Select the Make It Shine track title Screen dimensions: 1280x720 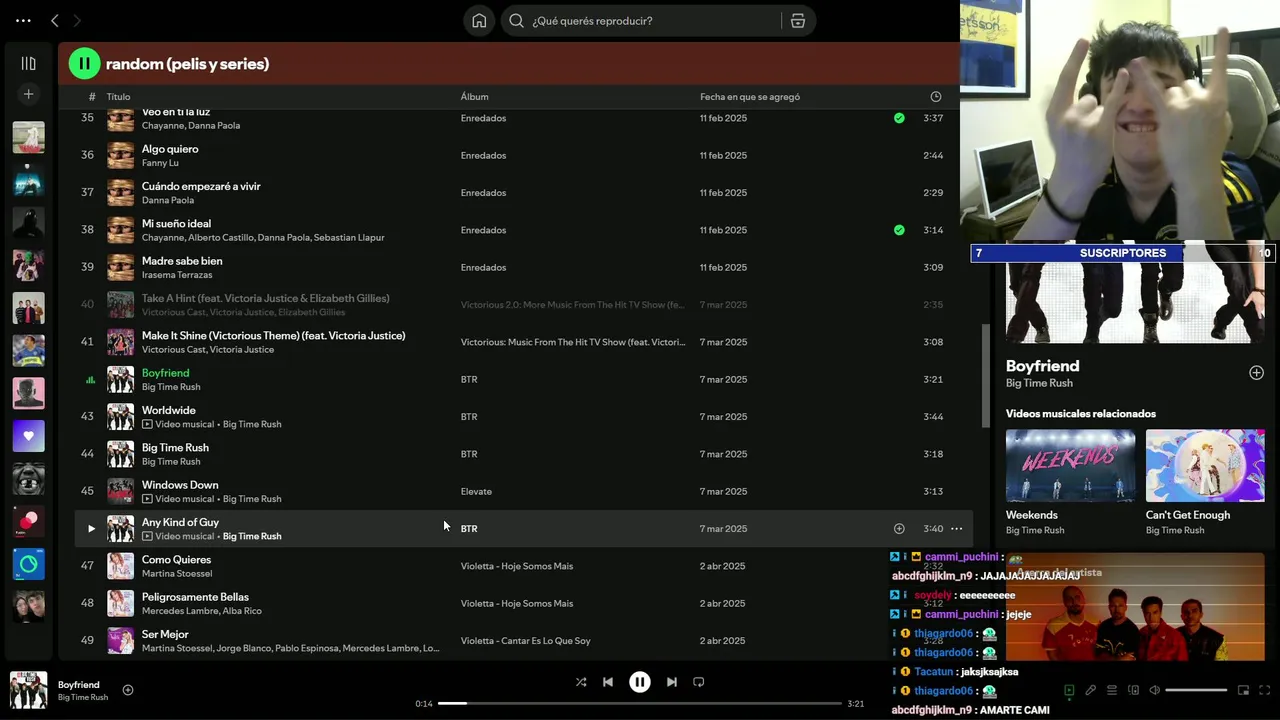pos(273,336)
